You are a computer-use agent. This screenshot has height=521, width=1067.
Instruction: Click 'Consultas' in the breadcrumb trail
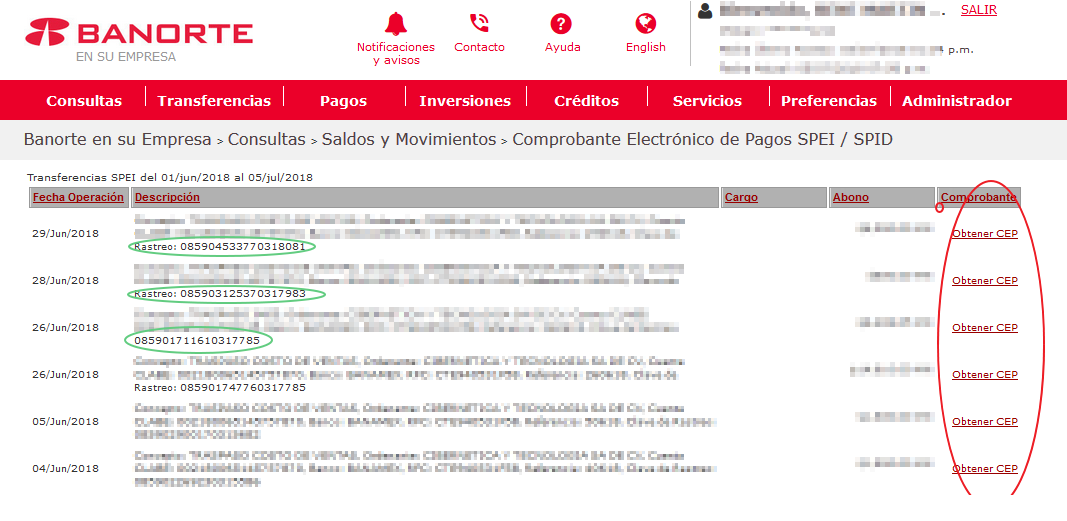(267, 139)
